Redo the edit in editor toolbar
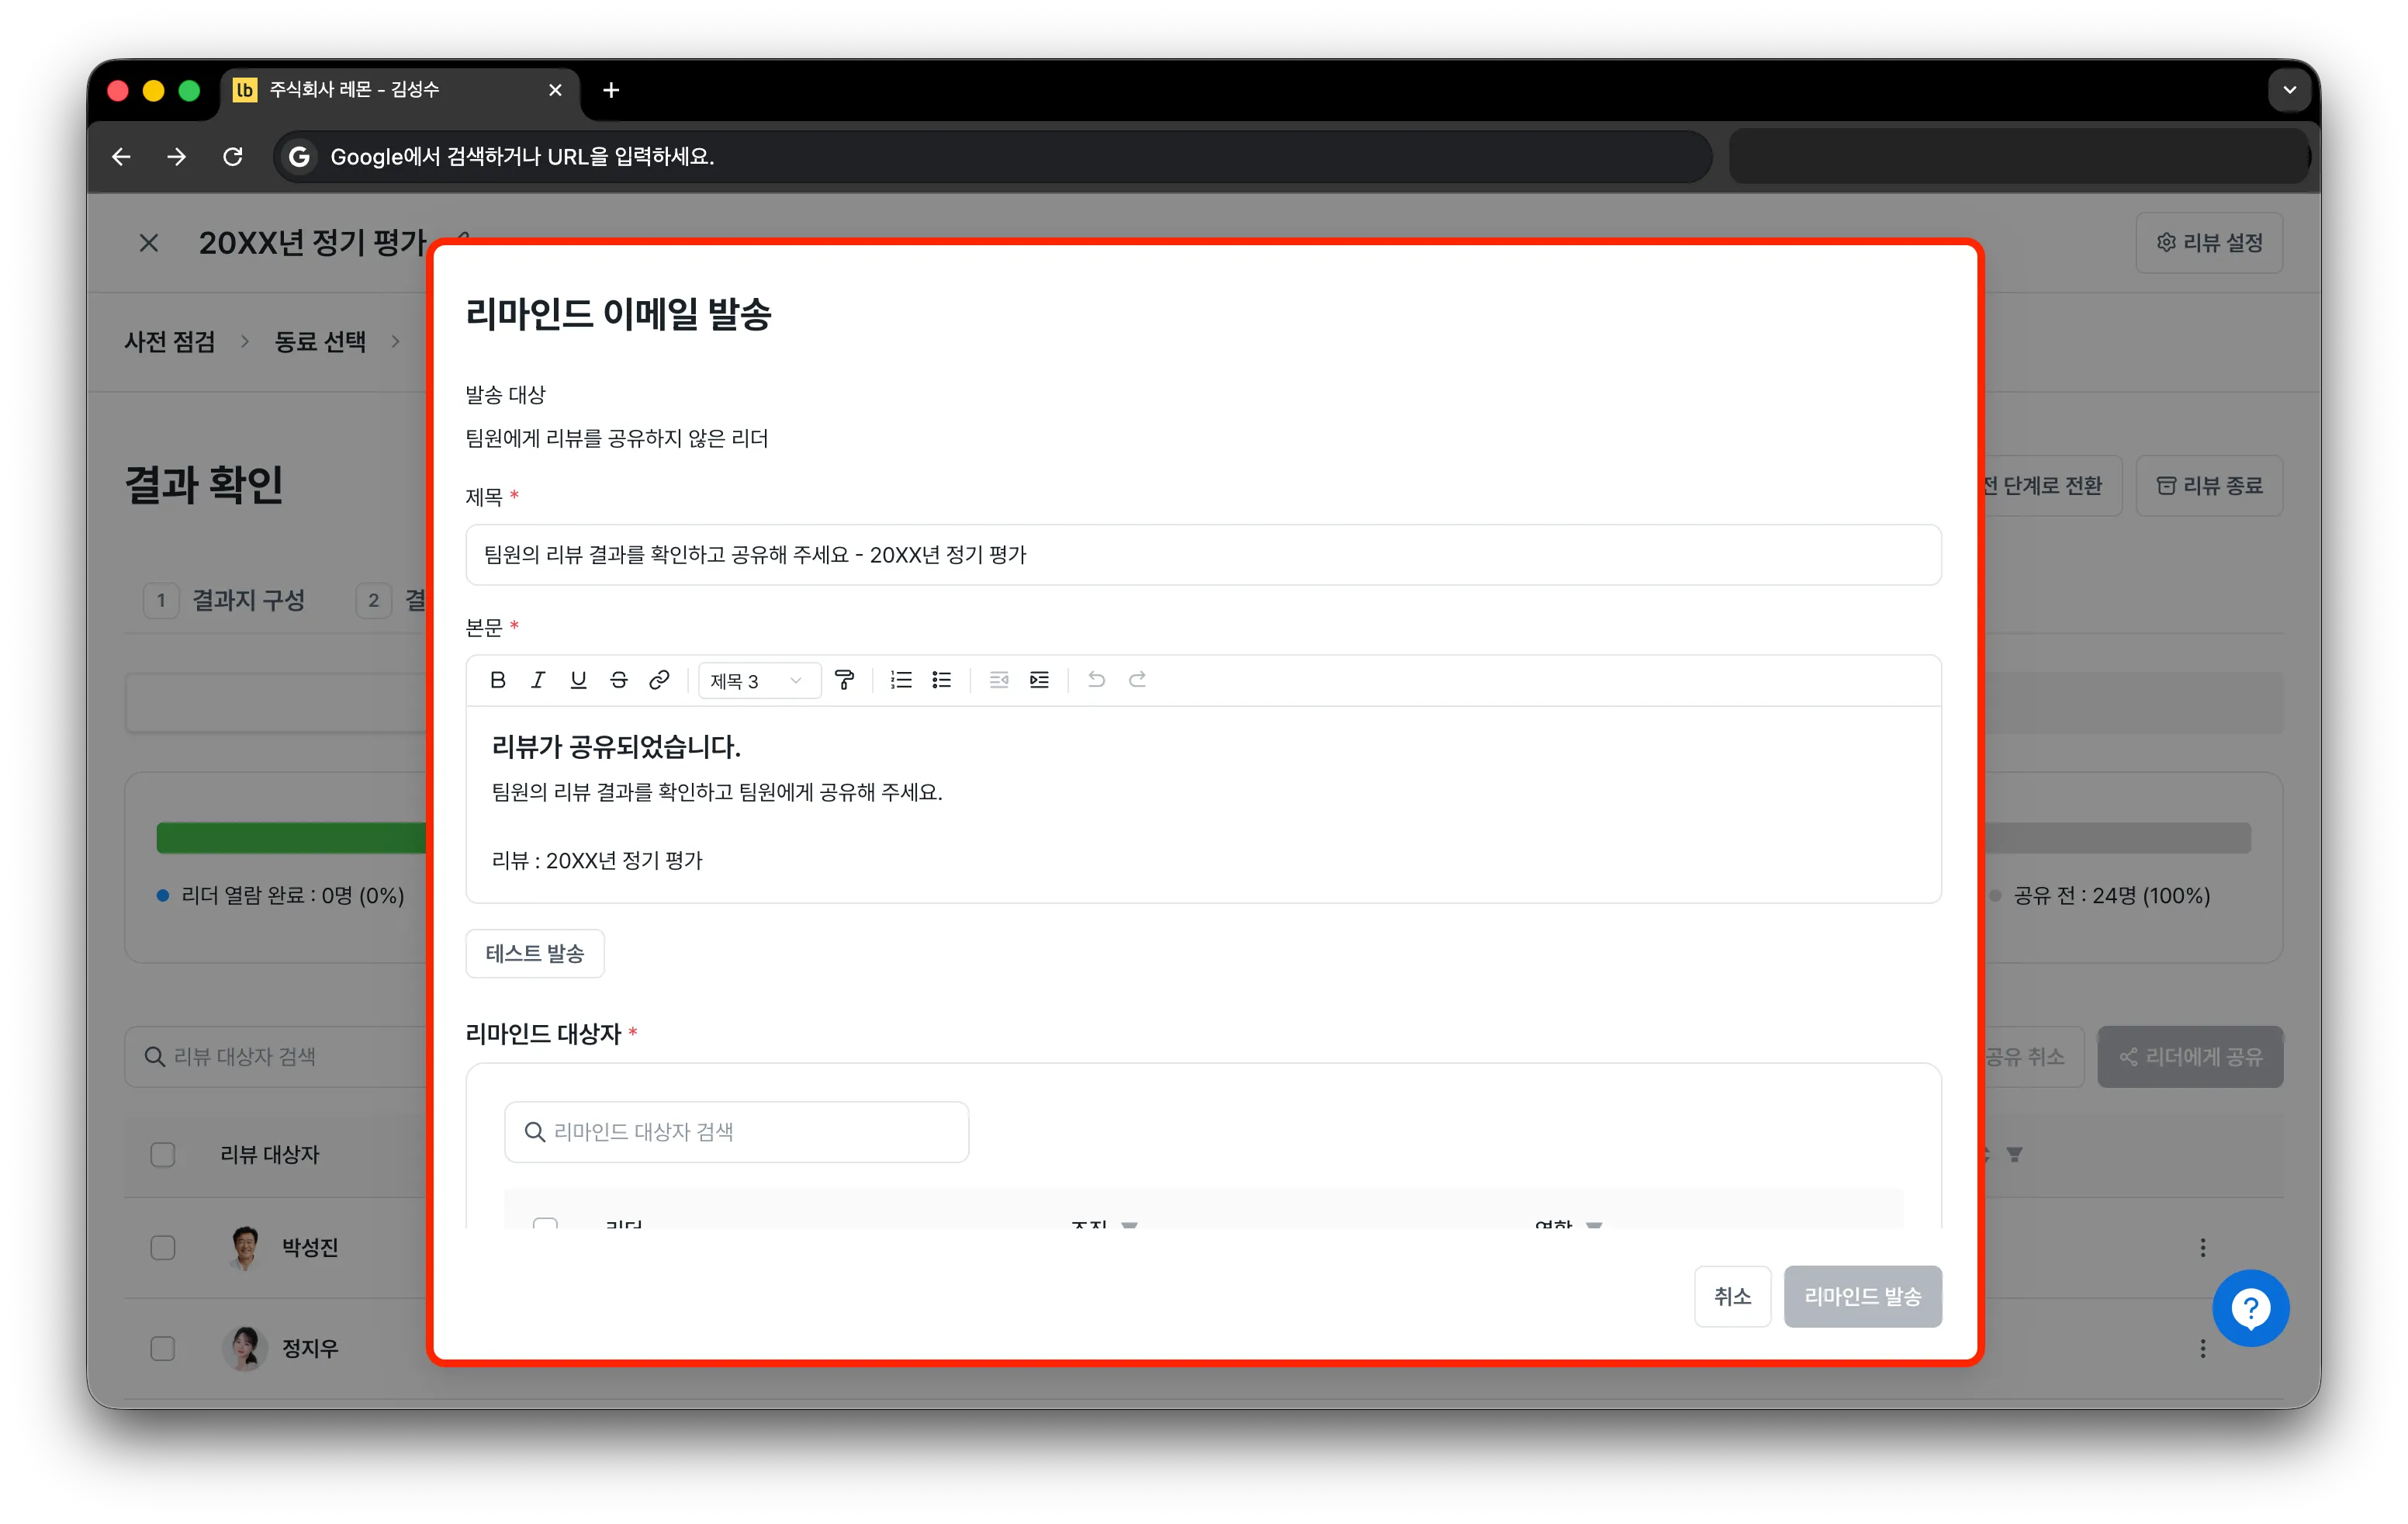 [x=1137, y=680]
